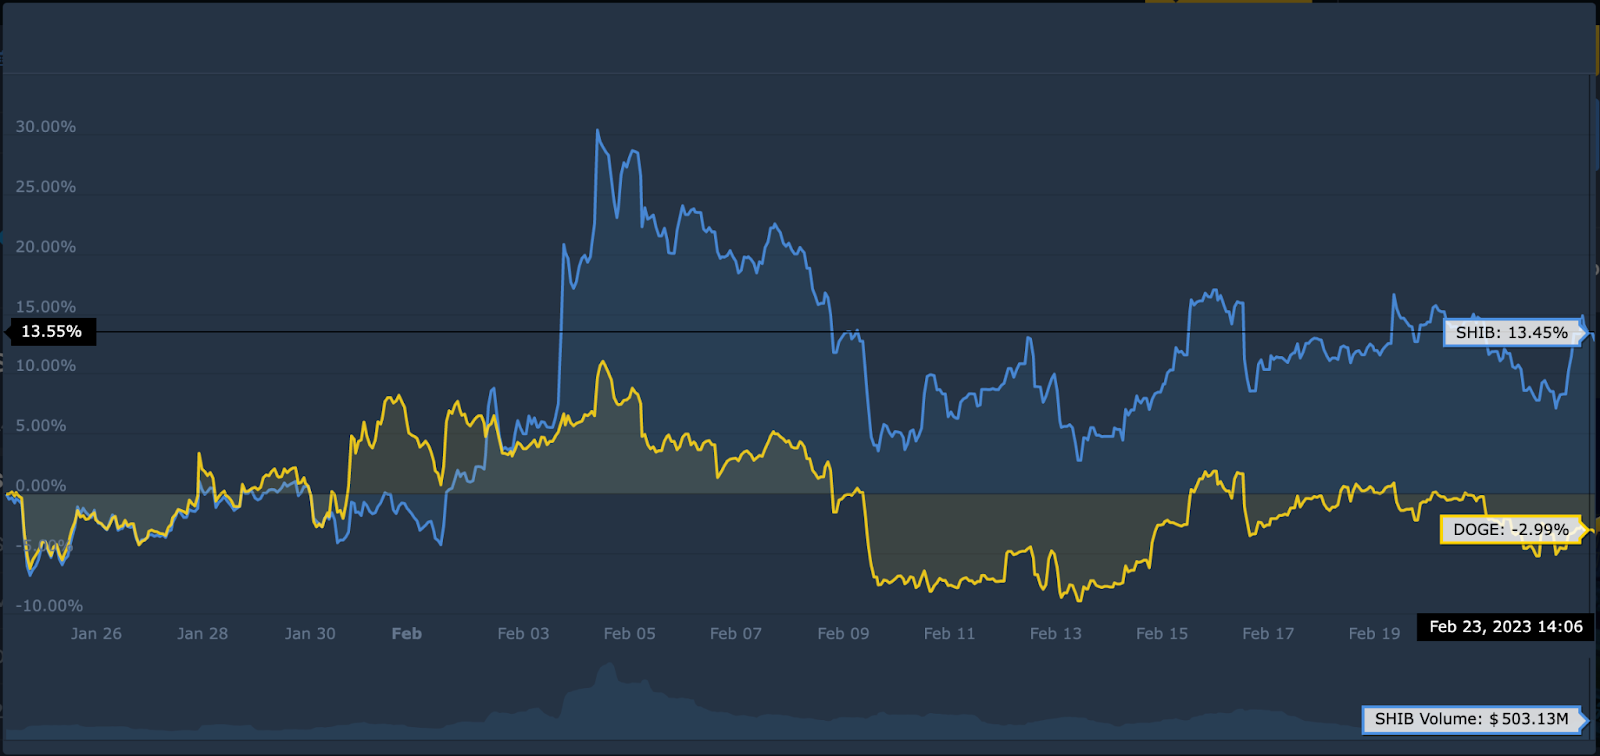Viewport: 1600px width, 756px height.
Task: Click the DOGE -2.99% price label
Action: click(1510, 530)
